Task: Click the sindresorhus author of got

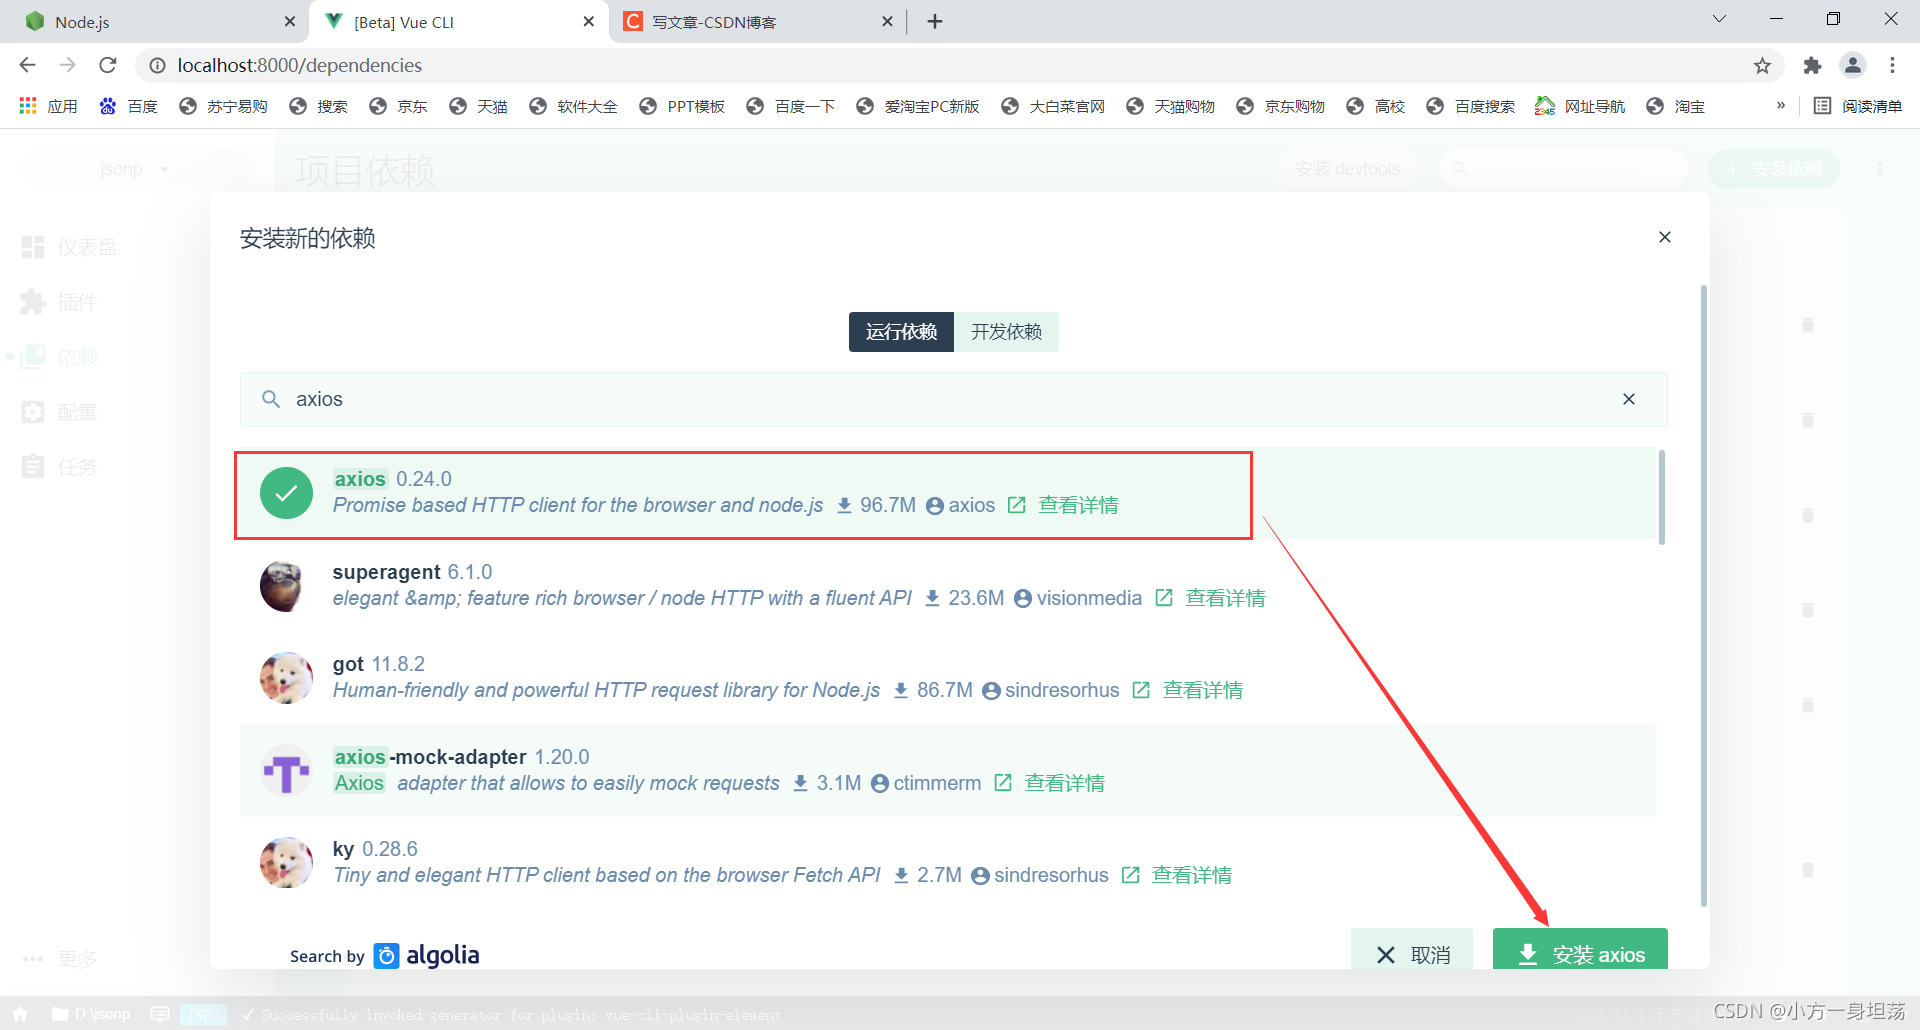Action: 1062,690
